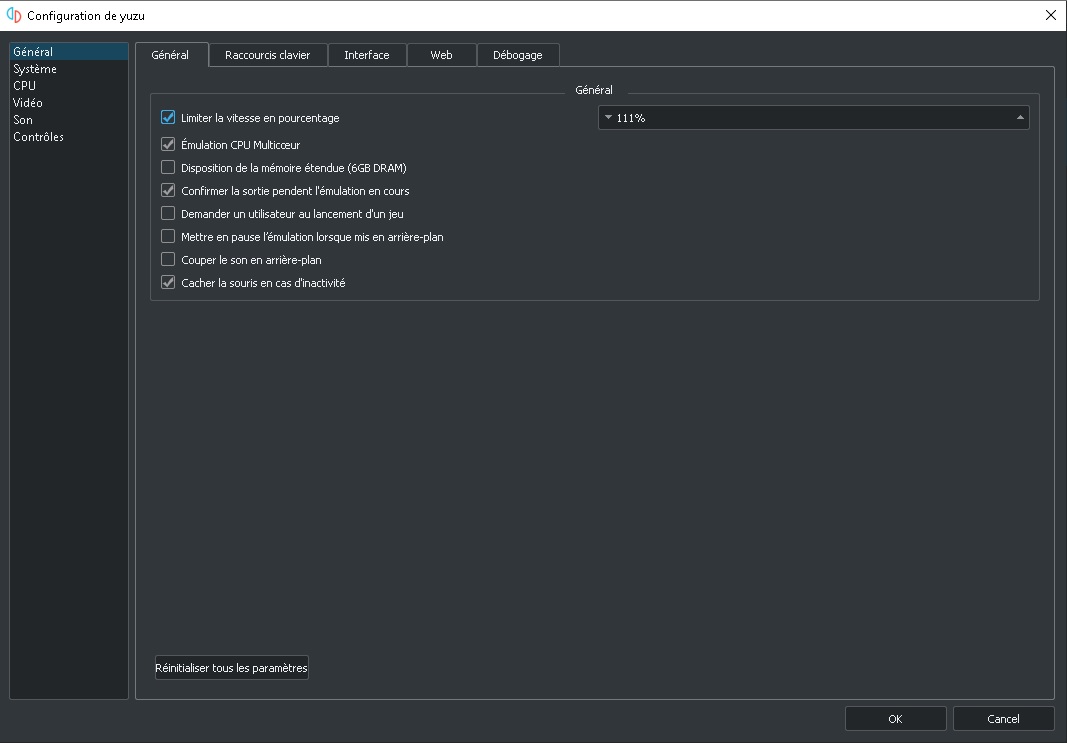The height and width of the screenshot is (743, 1067).
Task: Go to the Vidéo settings category
Action: (28, 103)
